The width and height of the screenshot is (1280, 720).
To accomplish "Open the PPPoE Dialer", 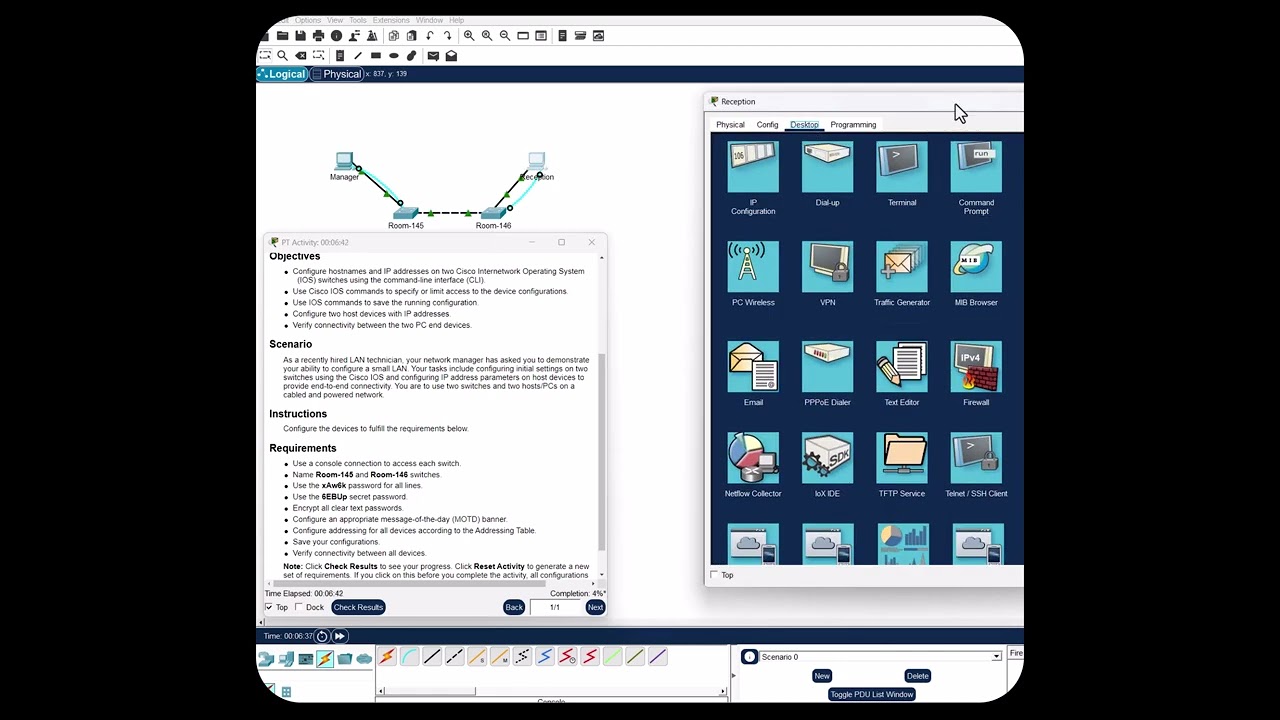I will tap(827, 374).
